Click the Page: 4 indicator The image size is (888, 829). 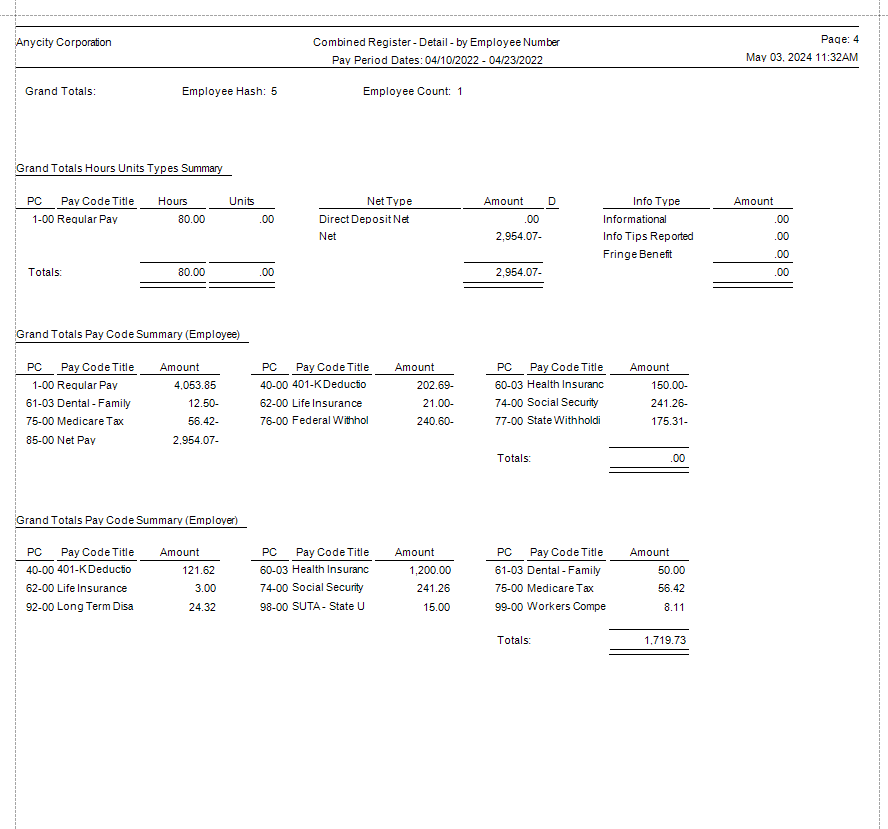coord(839,39)
